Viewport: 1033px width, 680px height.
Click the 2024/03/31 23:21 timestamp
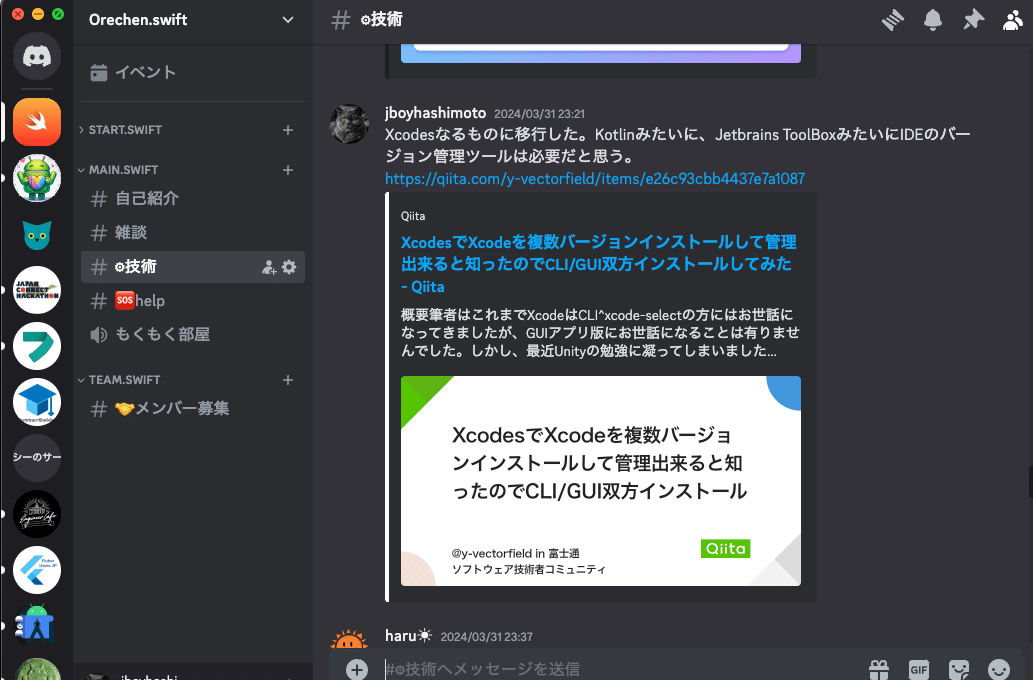(x=539, y=114)
